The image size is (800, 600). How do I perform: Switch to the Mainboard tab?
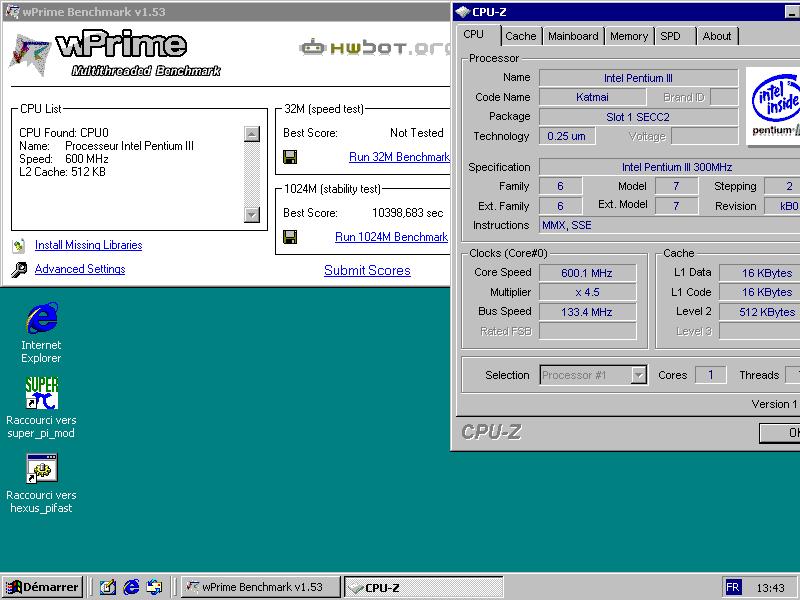[x=573, y=36]
